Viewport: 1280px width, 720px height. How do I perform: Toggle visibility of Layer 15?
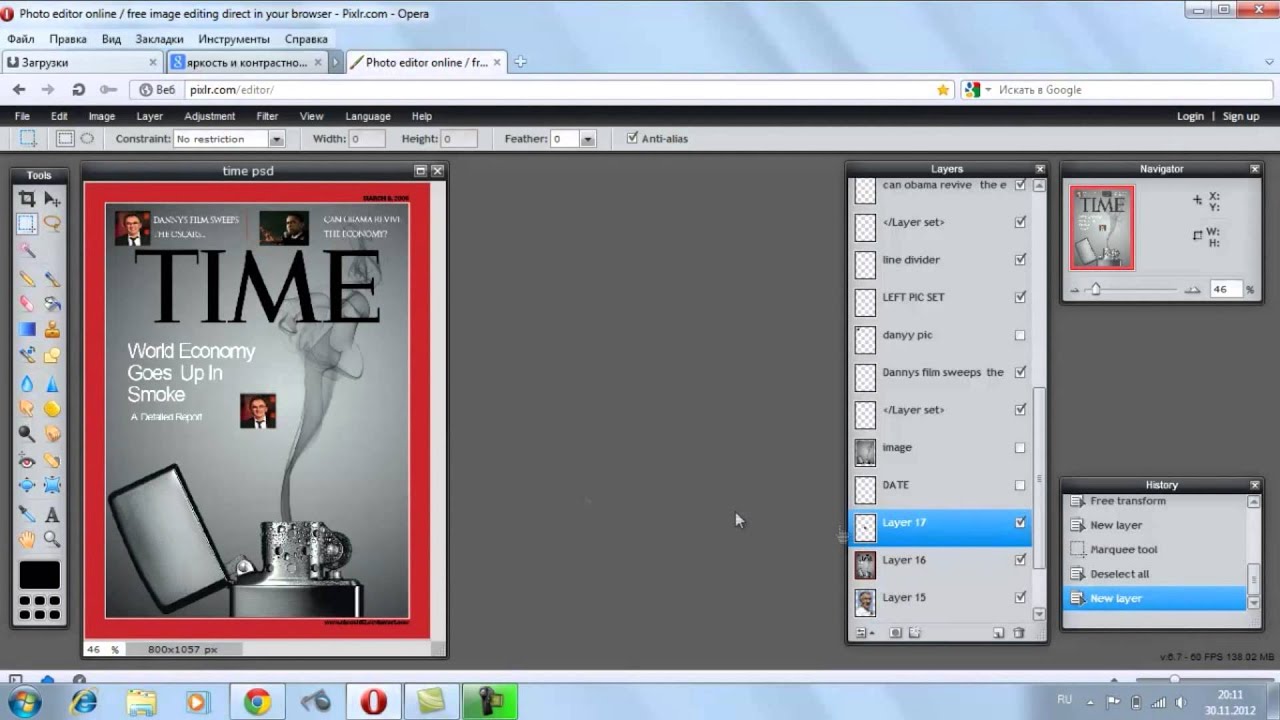pos(1020,597)
